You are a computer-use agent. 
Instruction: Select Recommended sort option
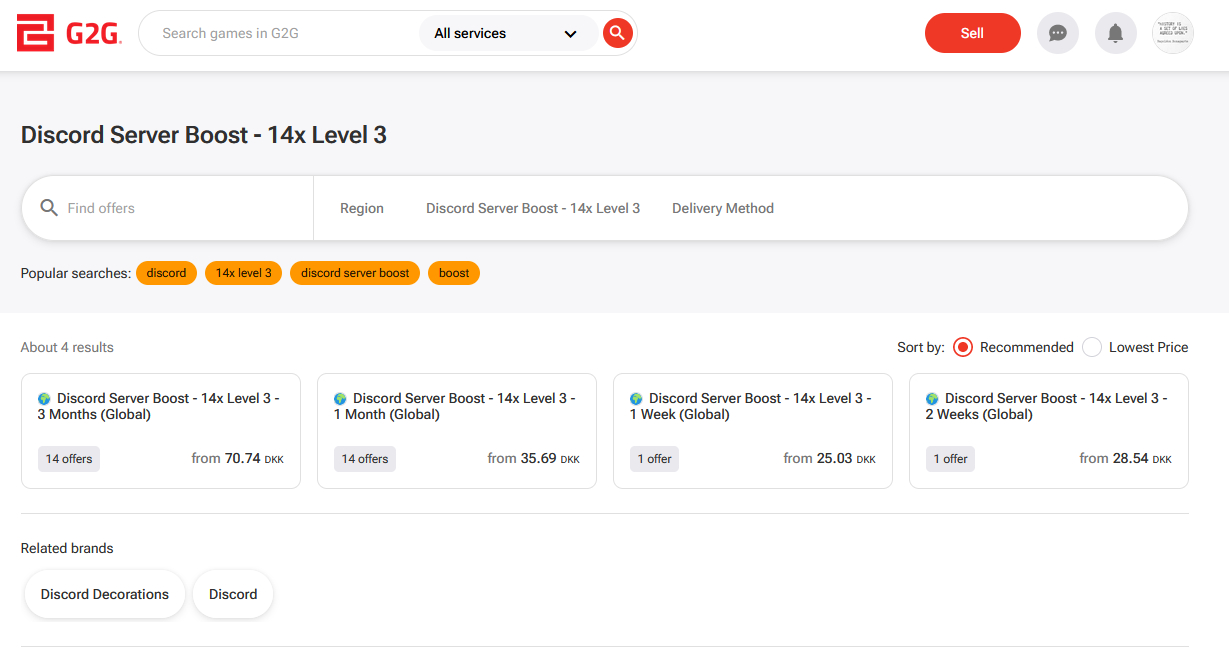963,347
